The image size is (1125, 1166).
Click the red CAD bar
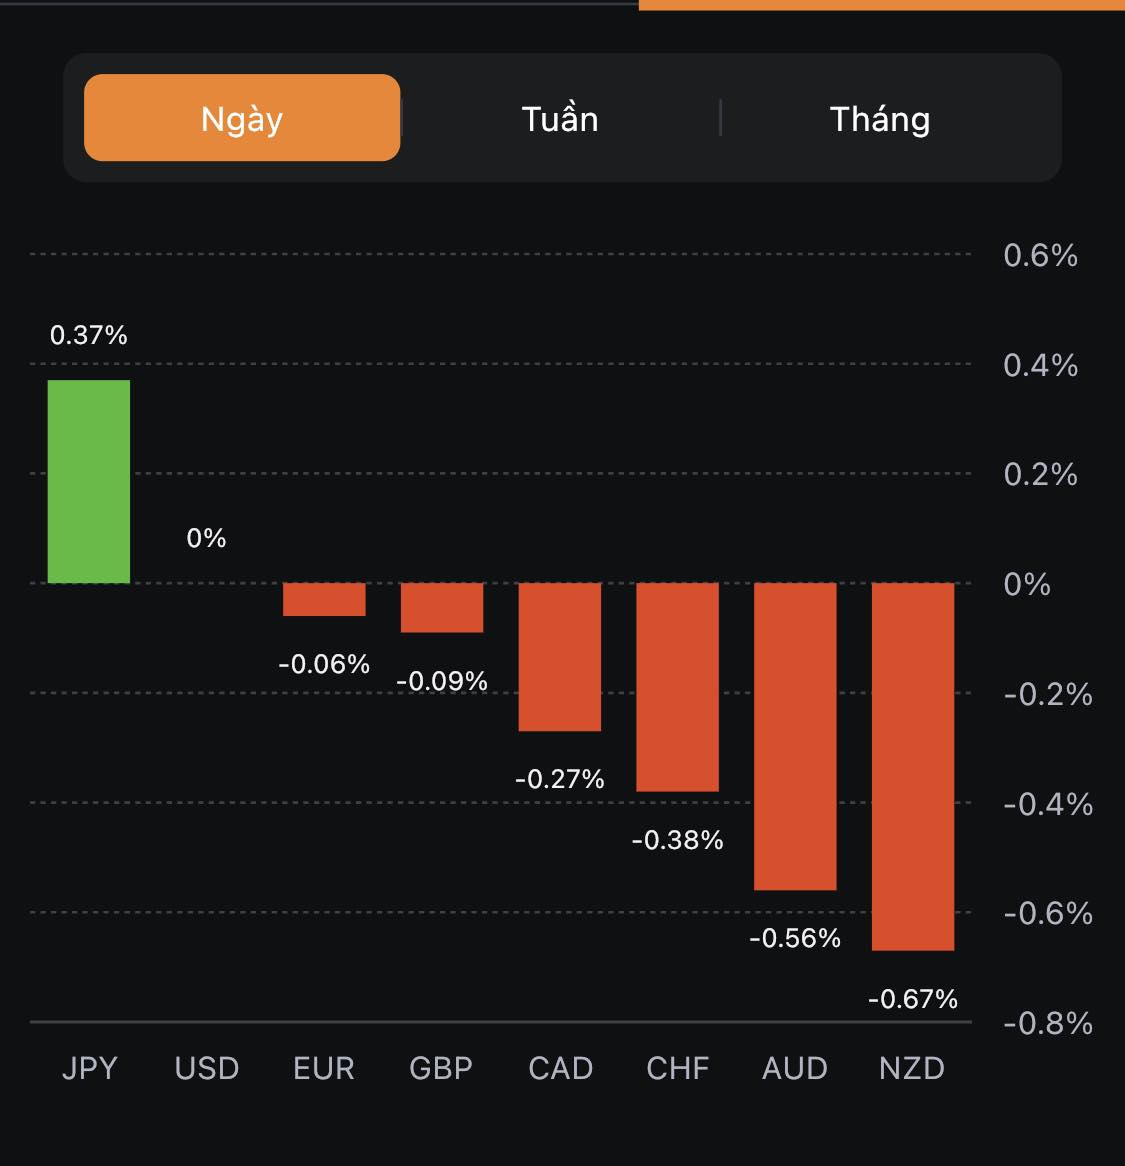pos(560,656)
